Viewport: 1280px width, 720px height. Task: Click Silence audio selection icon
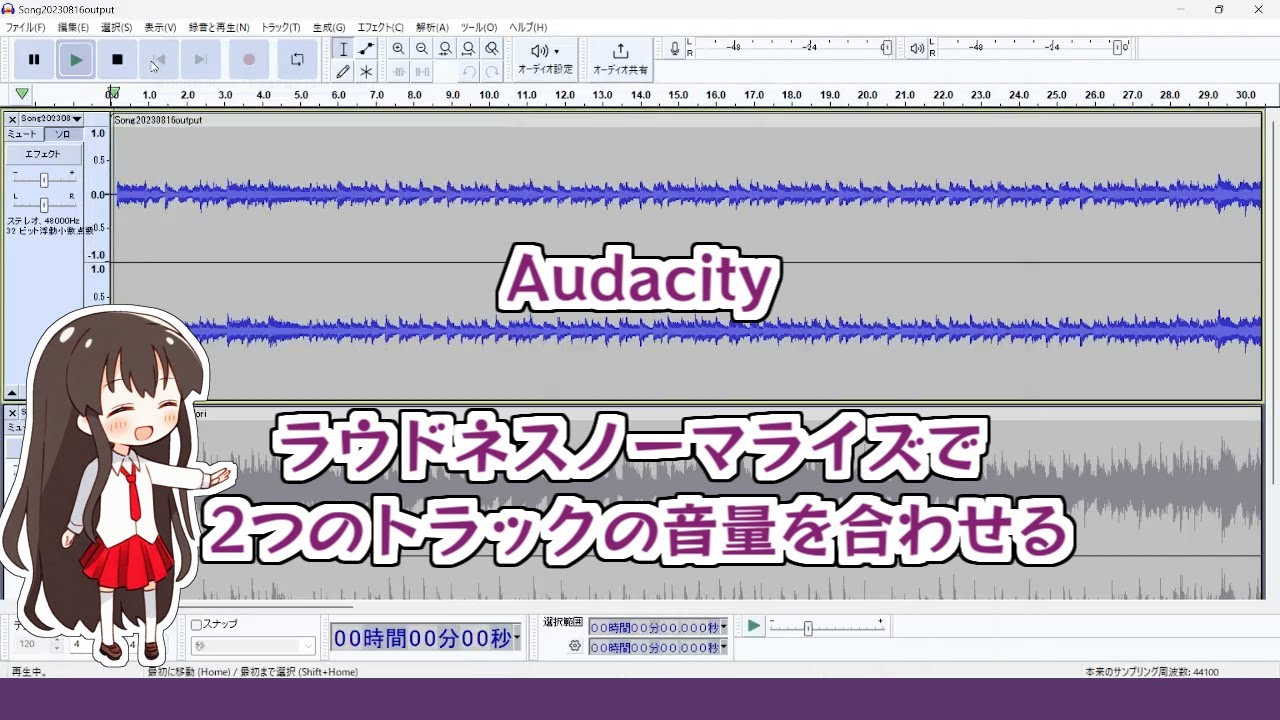coord(422,71)
